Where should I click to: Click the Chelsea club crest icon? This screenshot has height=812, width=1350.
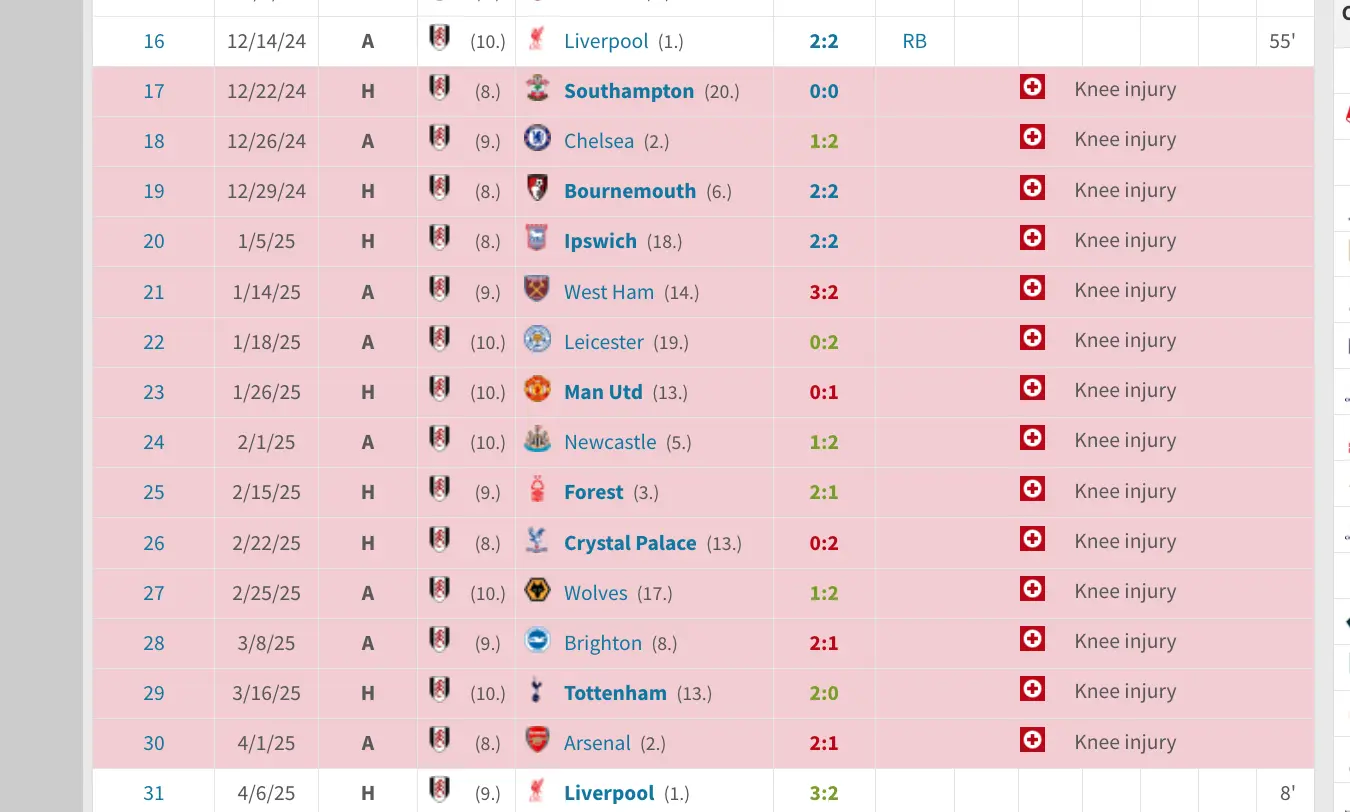point(537,139)
